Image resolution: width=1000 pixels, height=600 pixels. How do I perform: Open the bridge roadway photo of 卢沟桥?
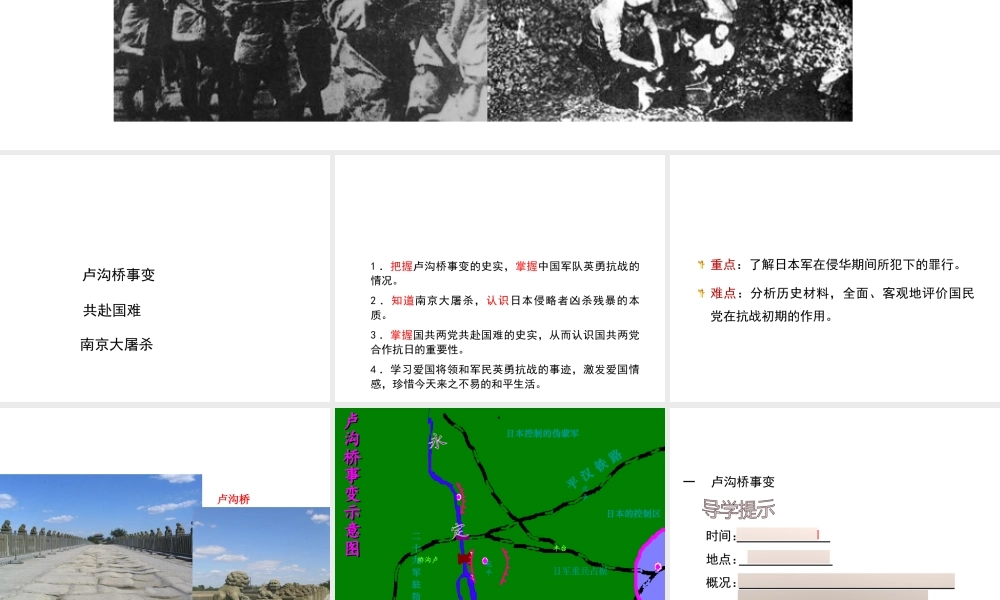pyautogui.click(x=96, y=537)
